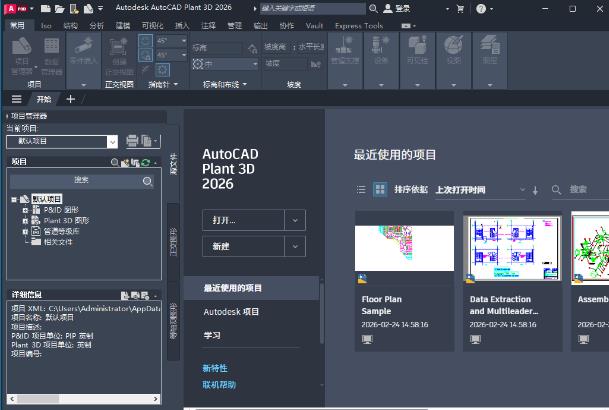Open the Iso ribbon tab
This screenshot has height=410, width=609.
coord(46,26)
